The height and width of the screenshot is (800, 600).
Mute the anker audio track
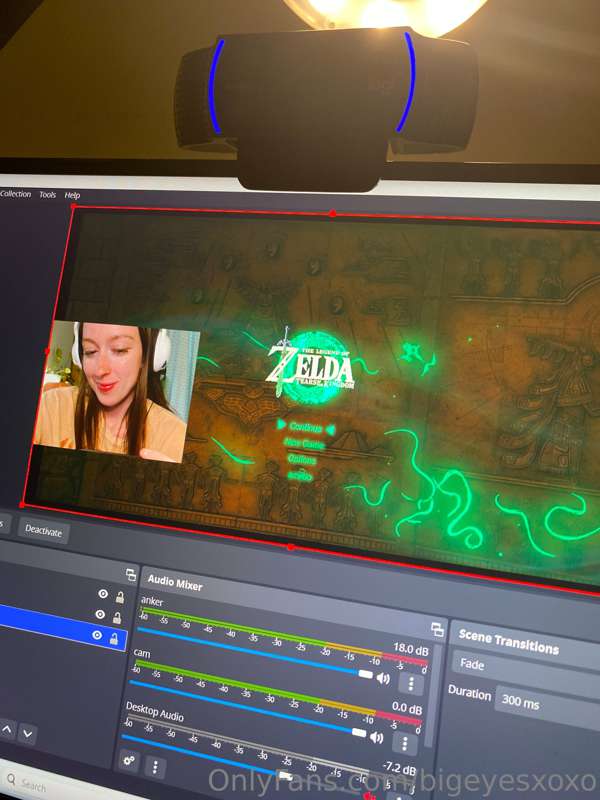click(383, 678)
